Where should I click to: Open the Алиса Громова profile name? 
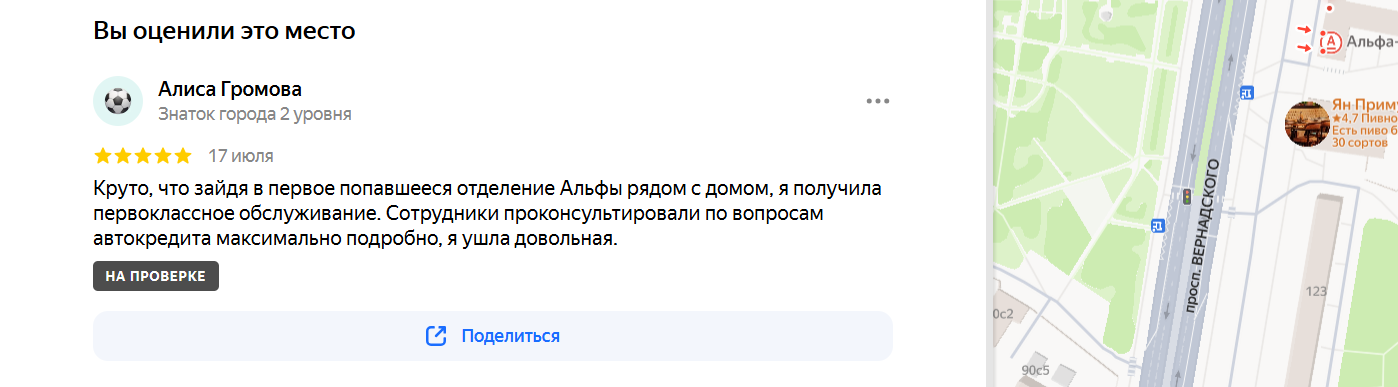click(230, 89)
